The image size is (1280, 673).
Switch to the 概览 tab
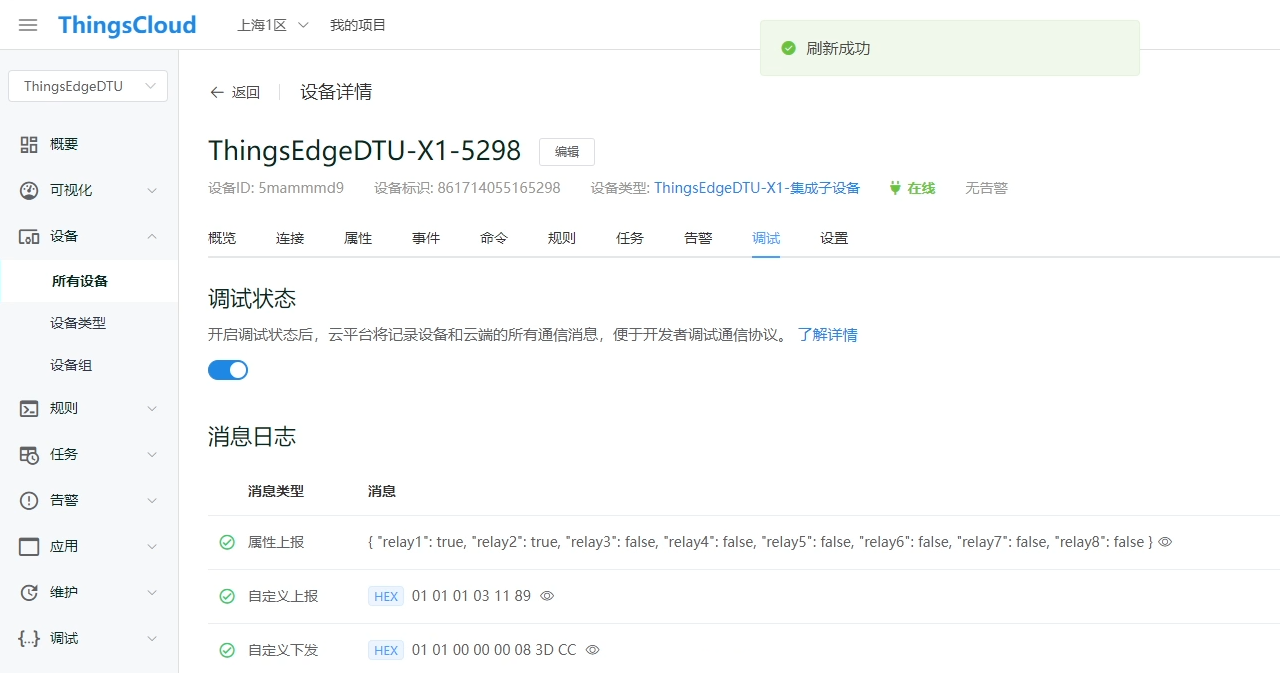(222, 238)
